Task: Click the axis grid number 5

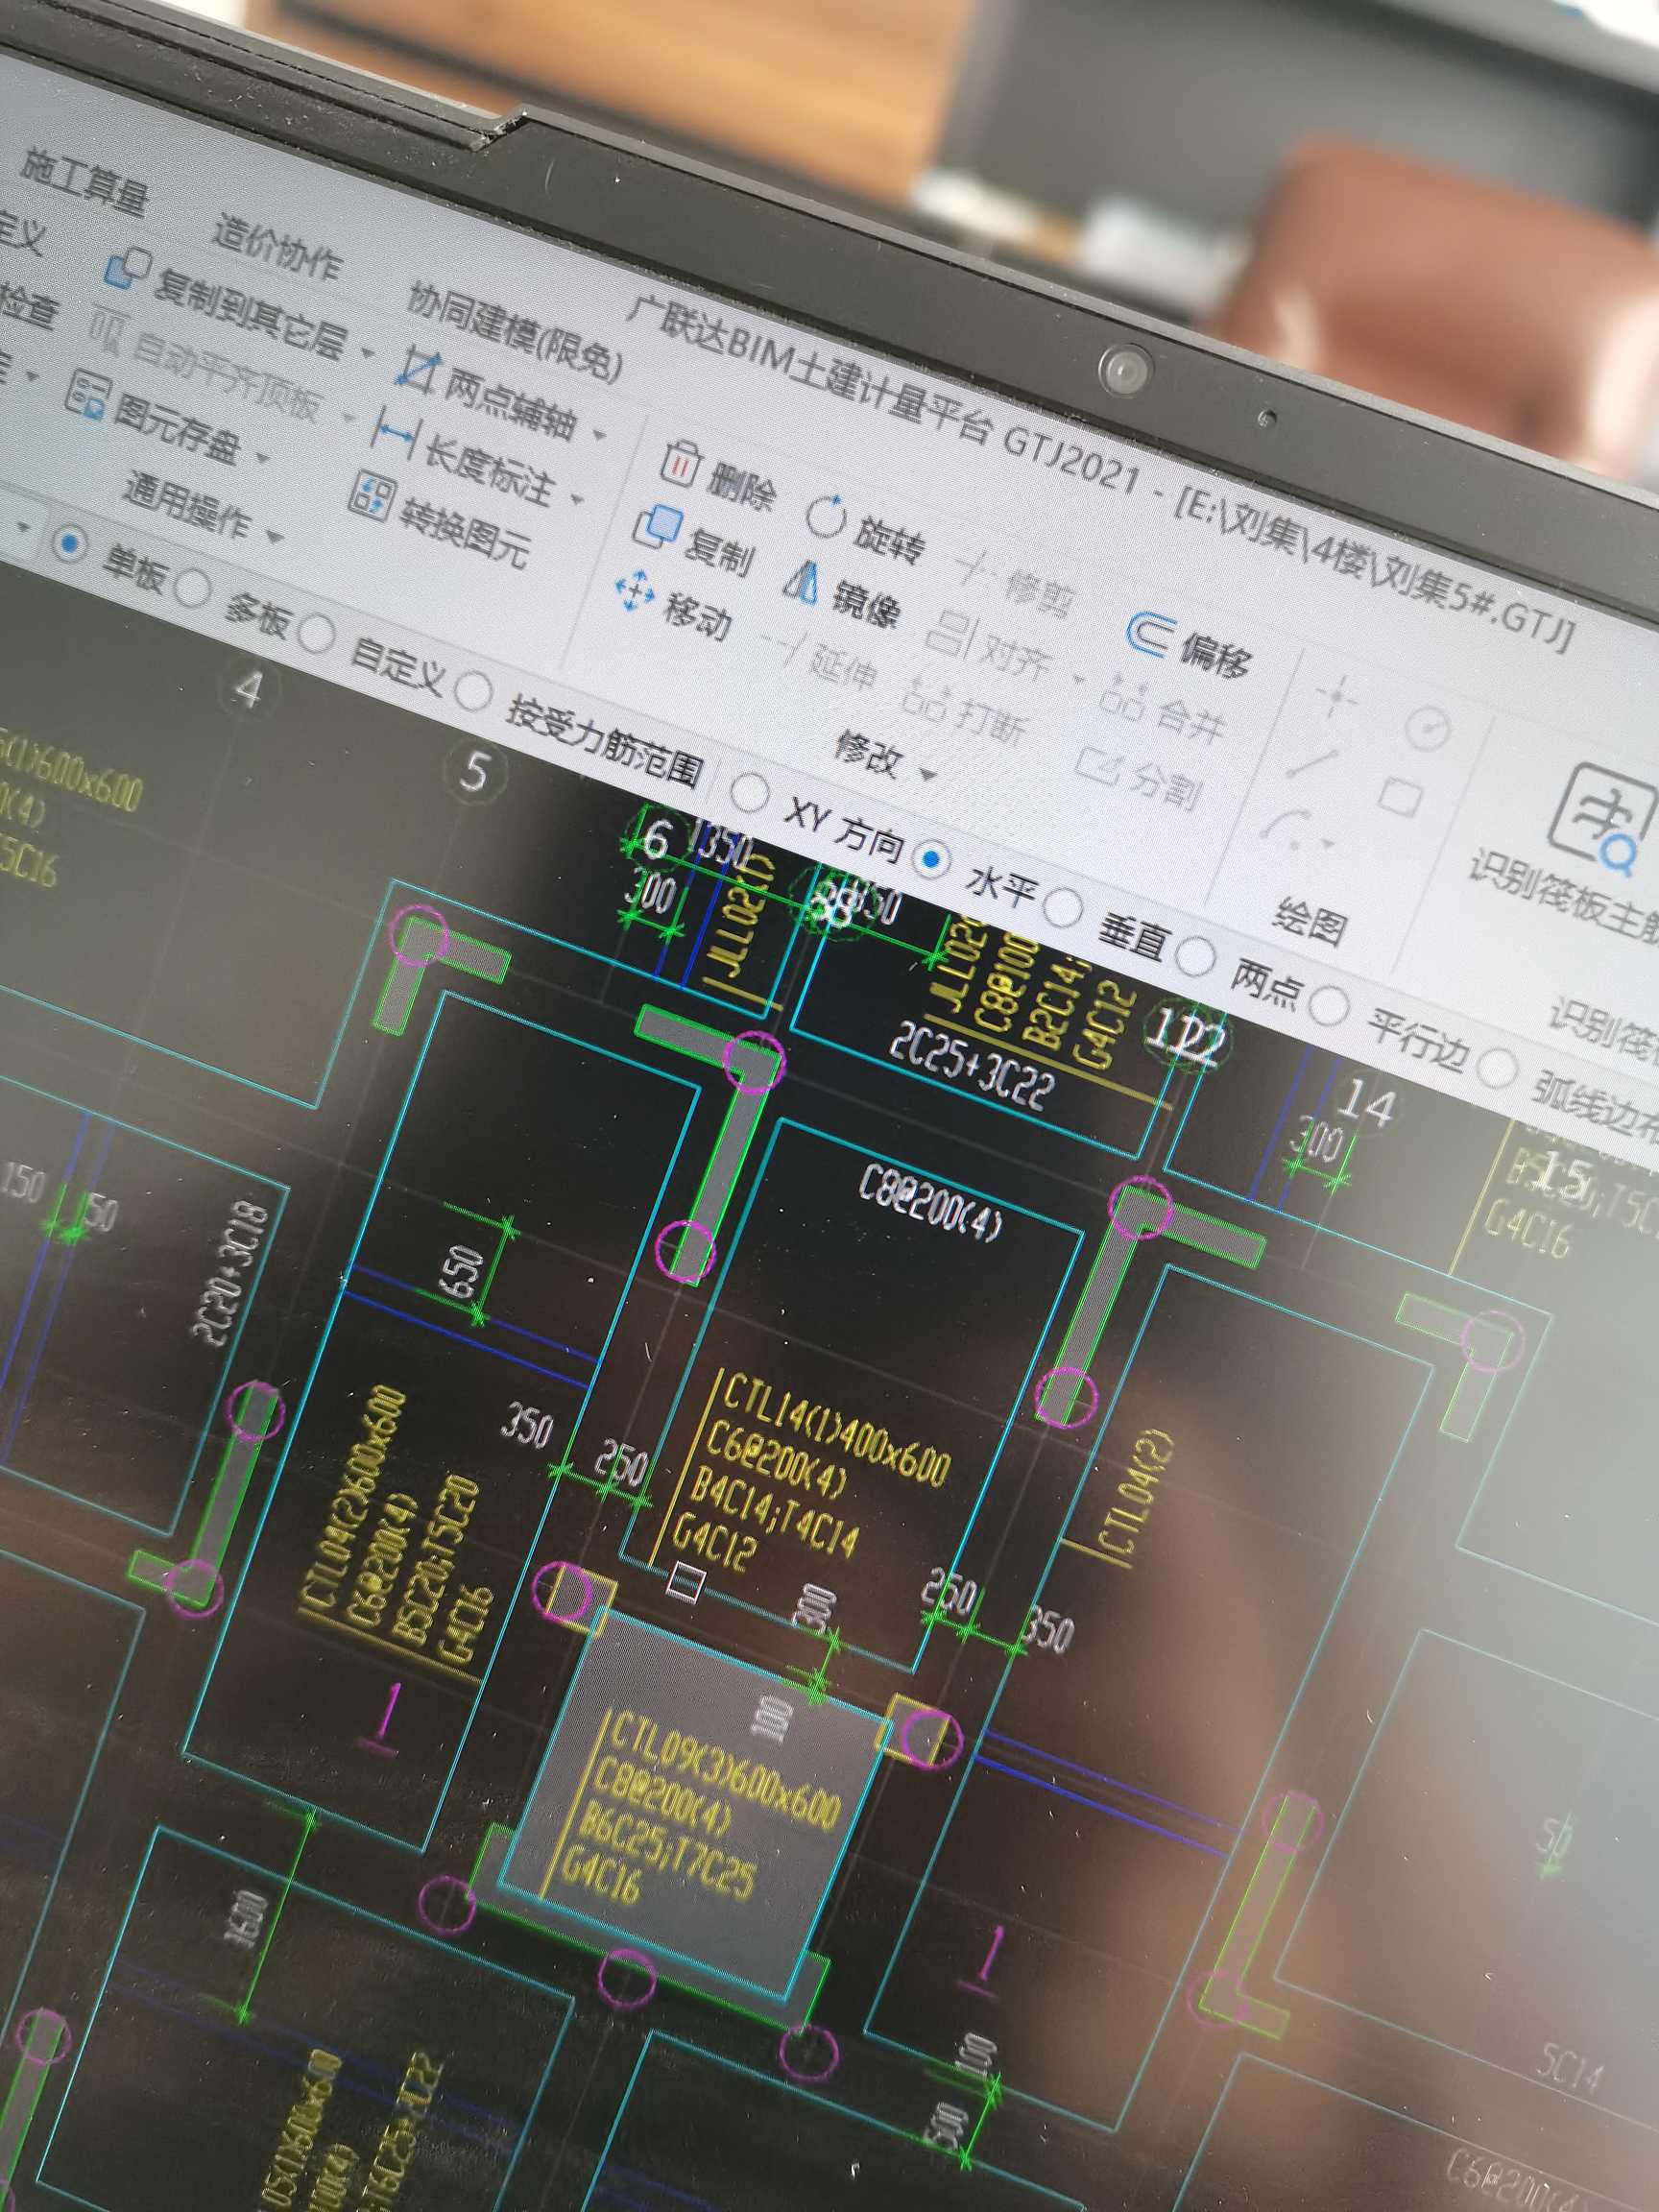Action: click(476, 772)
